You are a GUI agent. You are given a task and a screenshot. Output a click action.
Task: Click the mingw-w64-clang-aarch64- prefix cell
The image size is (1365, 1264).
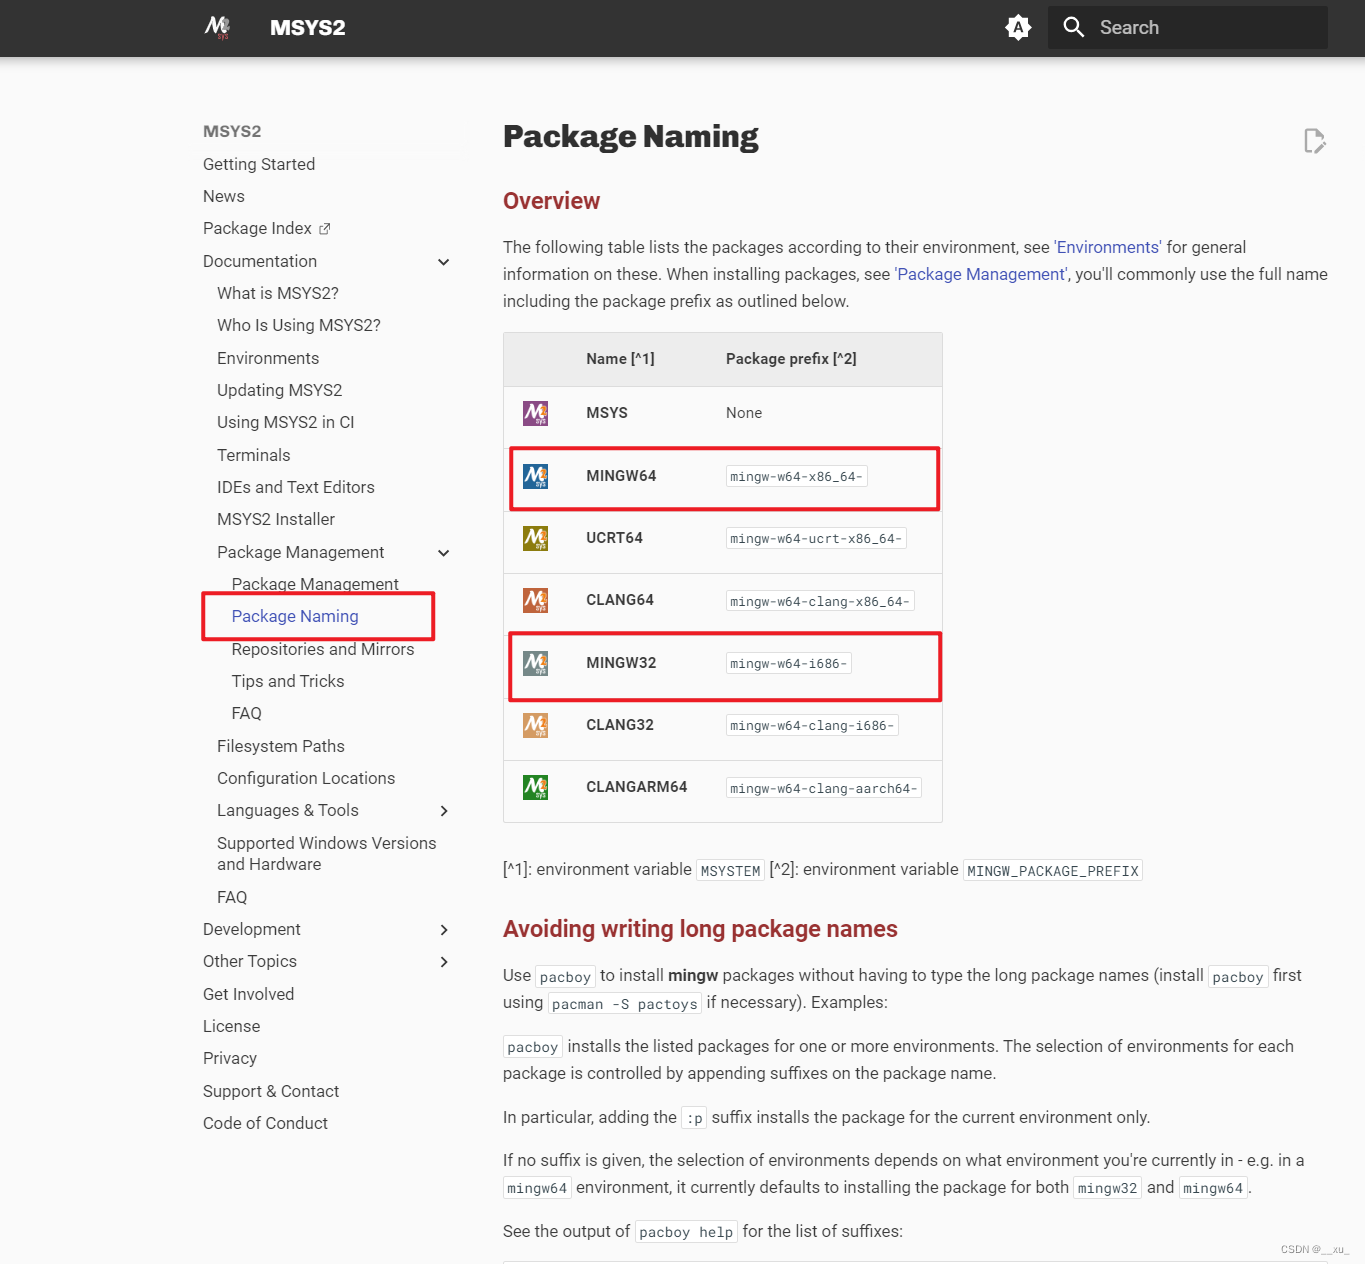[824, 789]
